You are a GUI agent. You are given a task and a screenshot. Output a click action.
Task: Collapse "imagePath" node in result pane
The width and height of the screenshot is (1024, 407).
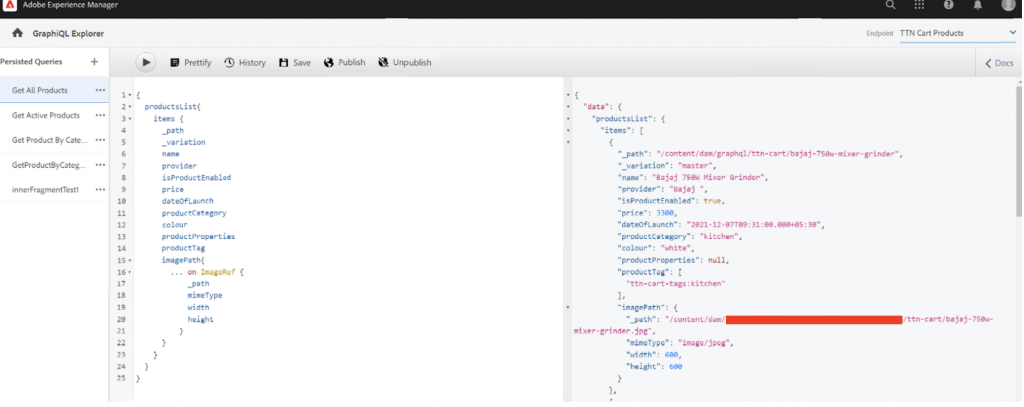(568, 307)
